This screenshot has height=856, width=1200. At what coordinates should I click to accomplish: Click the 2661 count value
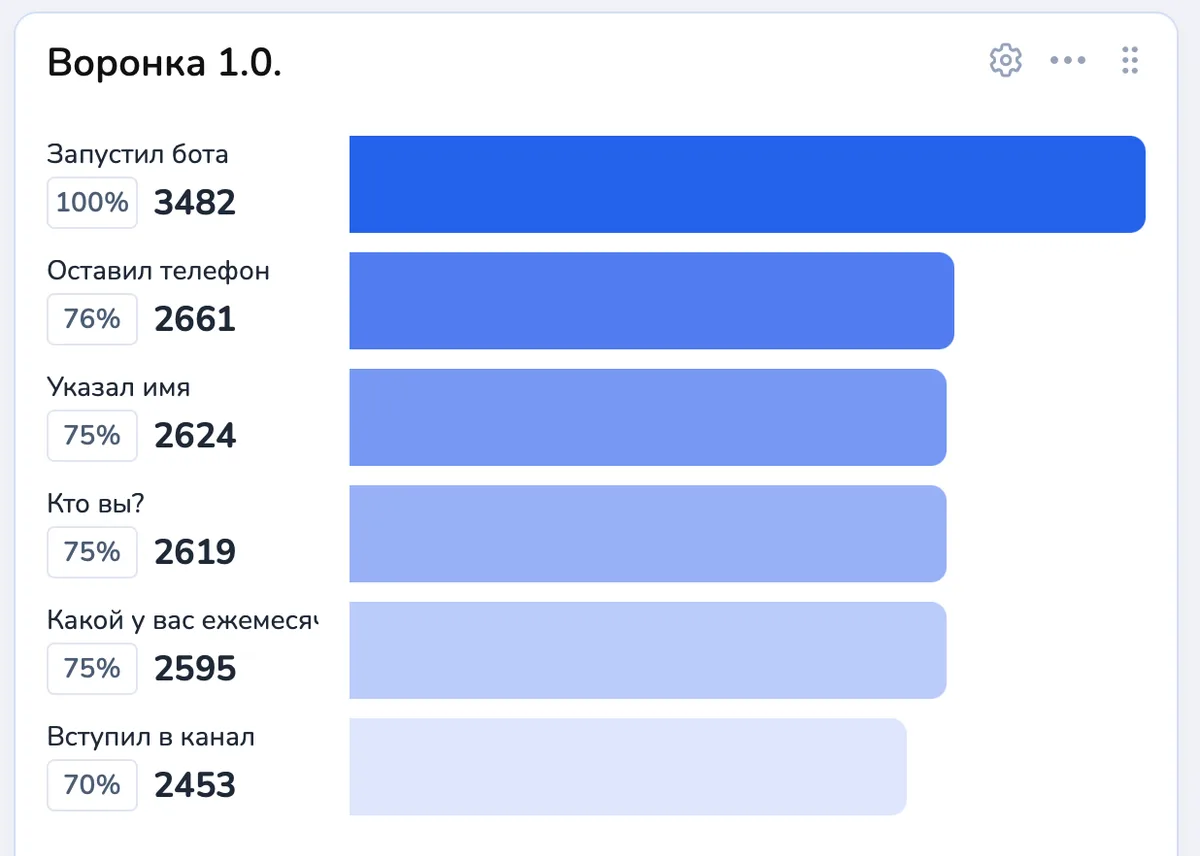[195, 319]
